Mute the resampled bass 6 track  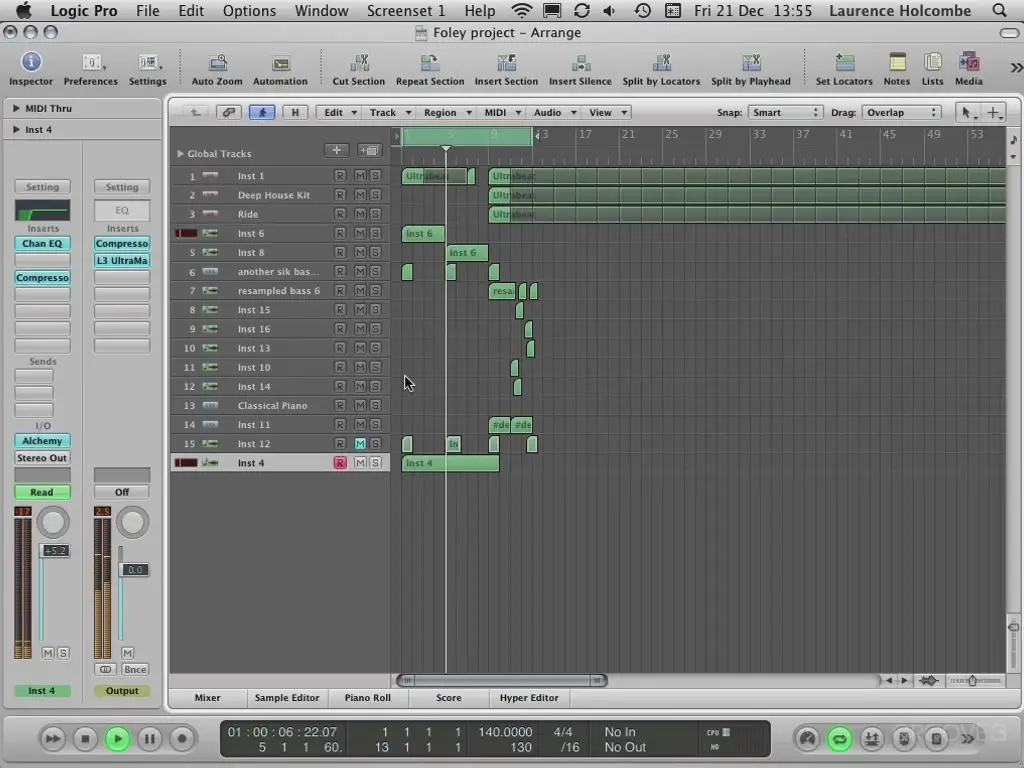(360, 290)
